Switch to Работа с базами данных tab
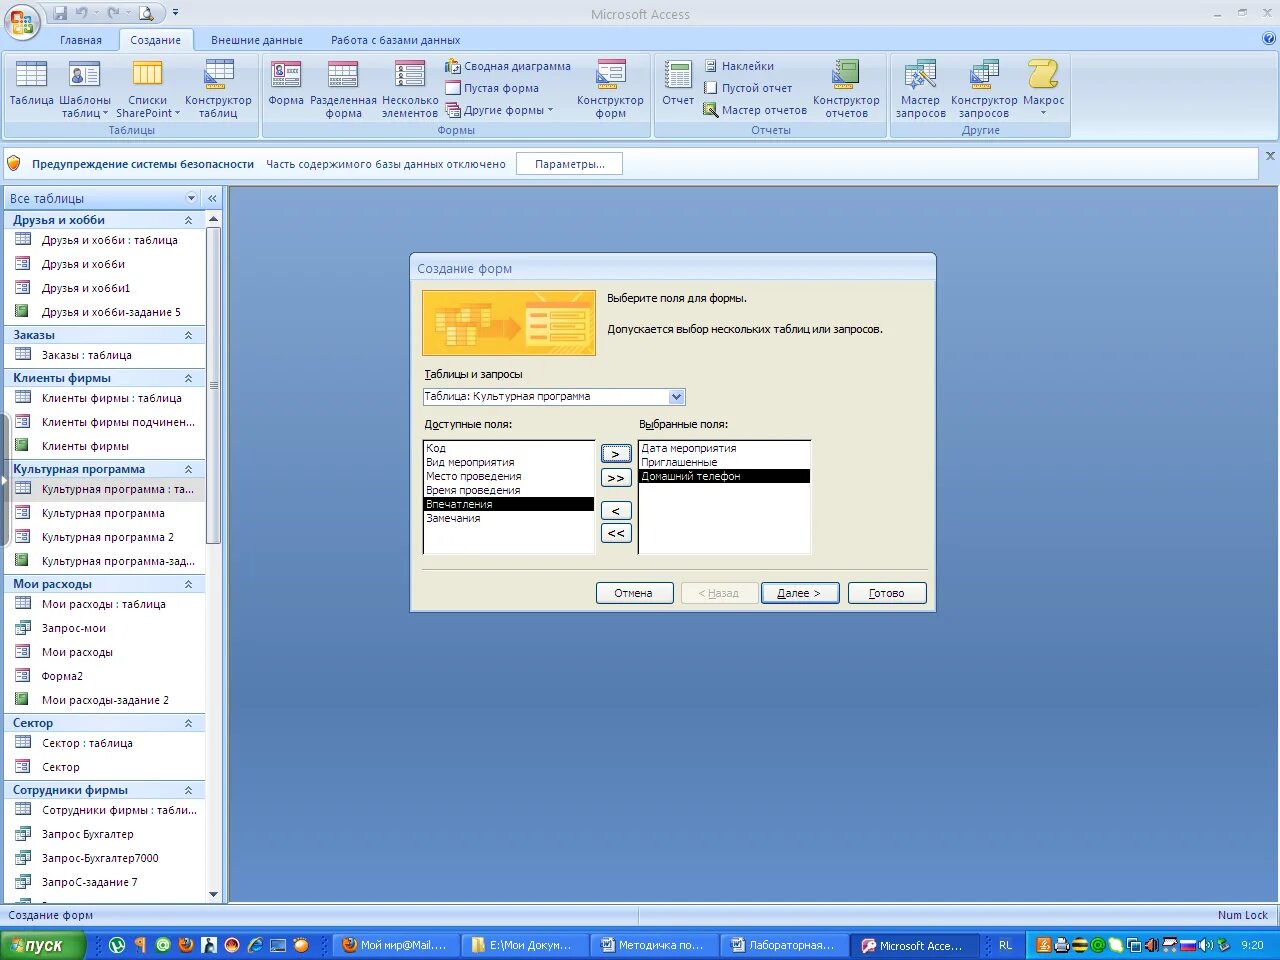The width and height of the screenshot is (1280, 960). [396, 40]
